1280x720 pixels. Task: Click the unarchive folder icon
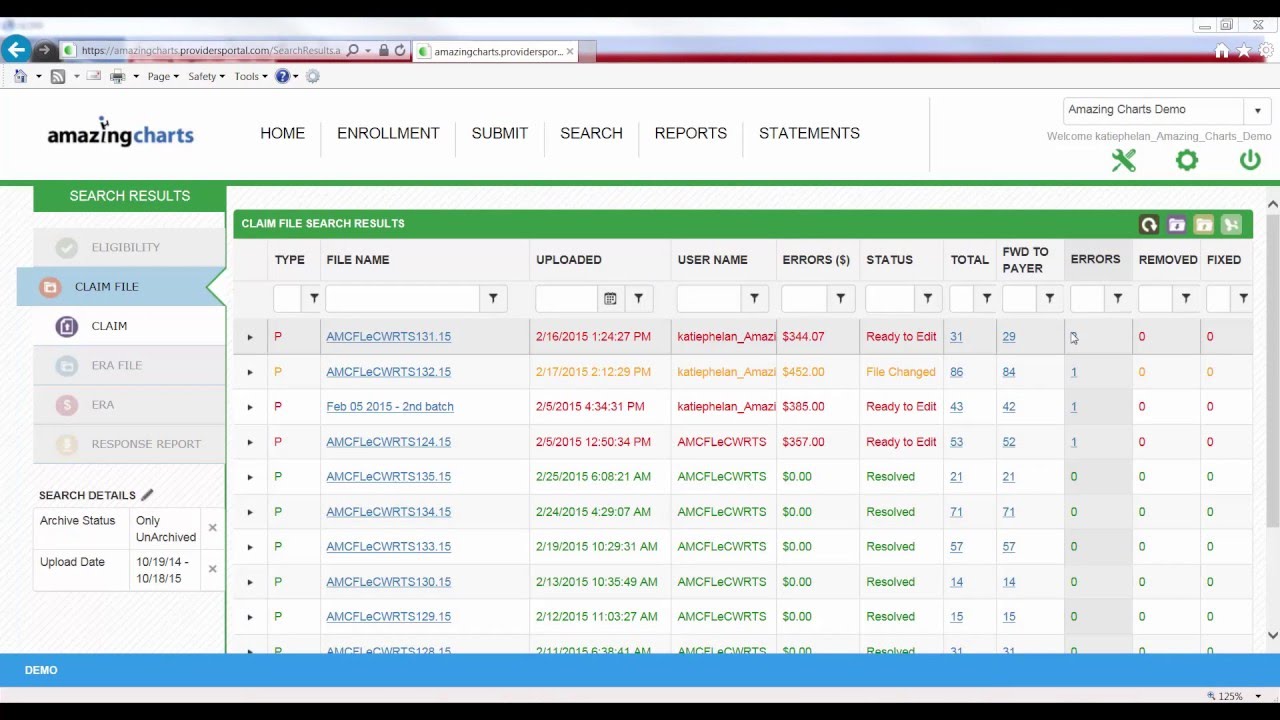click(1203, 224)
